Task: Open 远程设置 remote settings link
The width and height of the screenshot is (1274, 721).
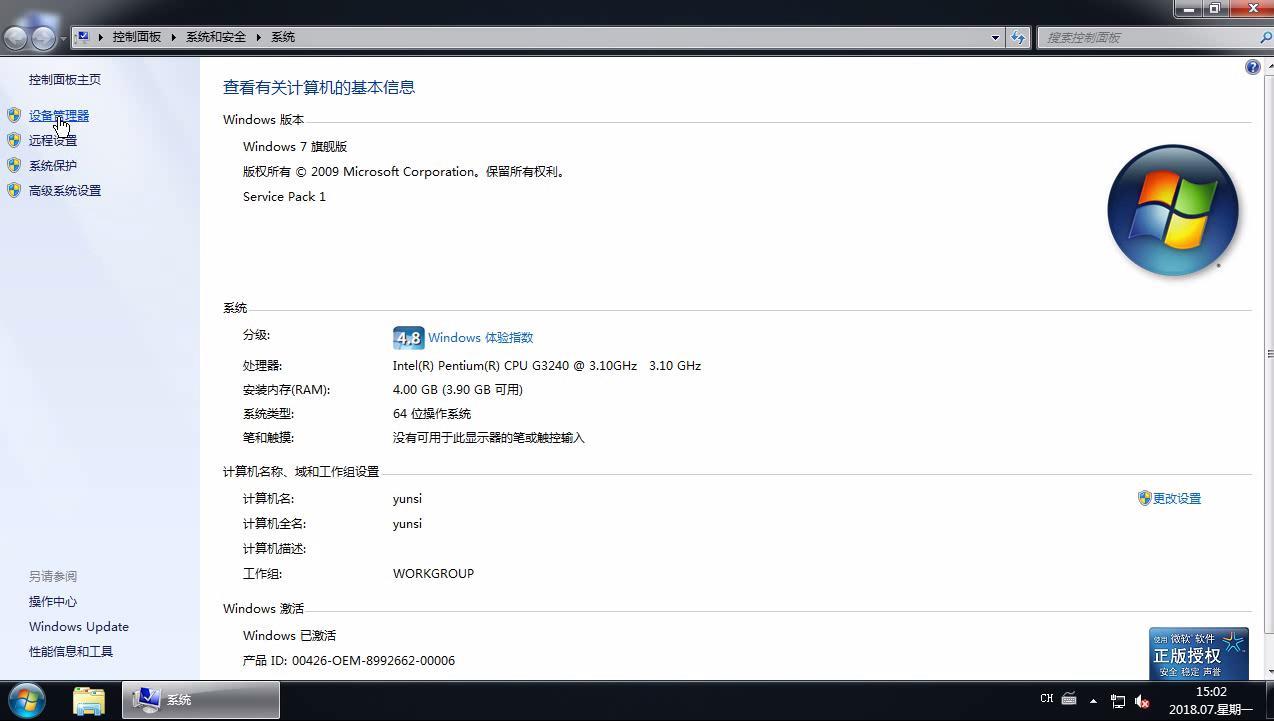Action: (53, 141)
